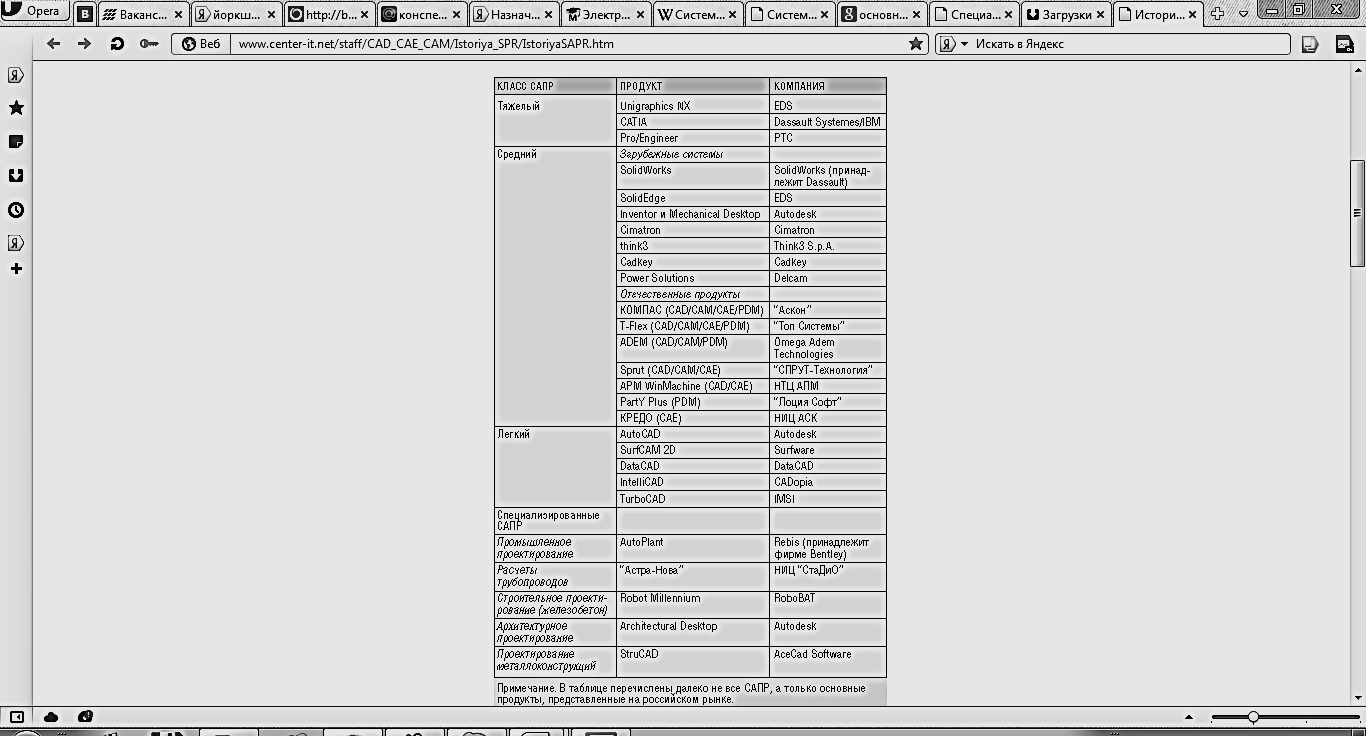Close the Загрузки tab
The height and width of the screenshot is (736, 1366).
[1101, 15]
